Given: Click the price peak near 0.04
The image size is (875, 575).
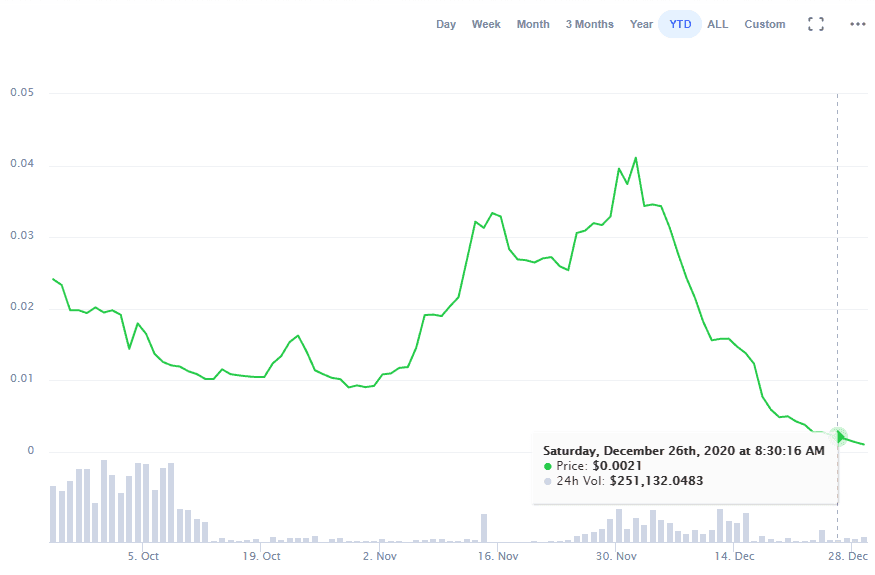Looking at the screenshot, I should click(x=635, y=158).
